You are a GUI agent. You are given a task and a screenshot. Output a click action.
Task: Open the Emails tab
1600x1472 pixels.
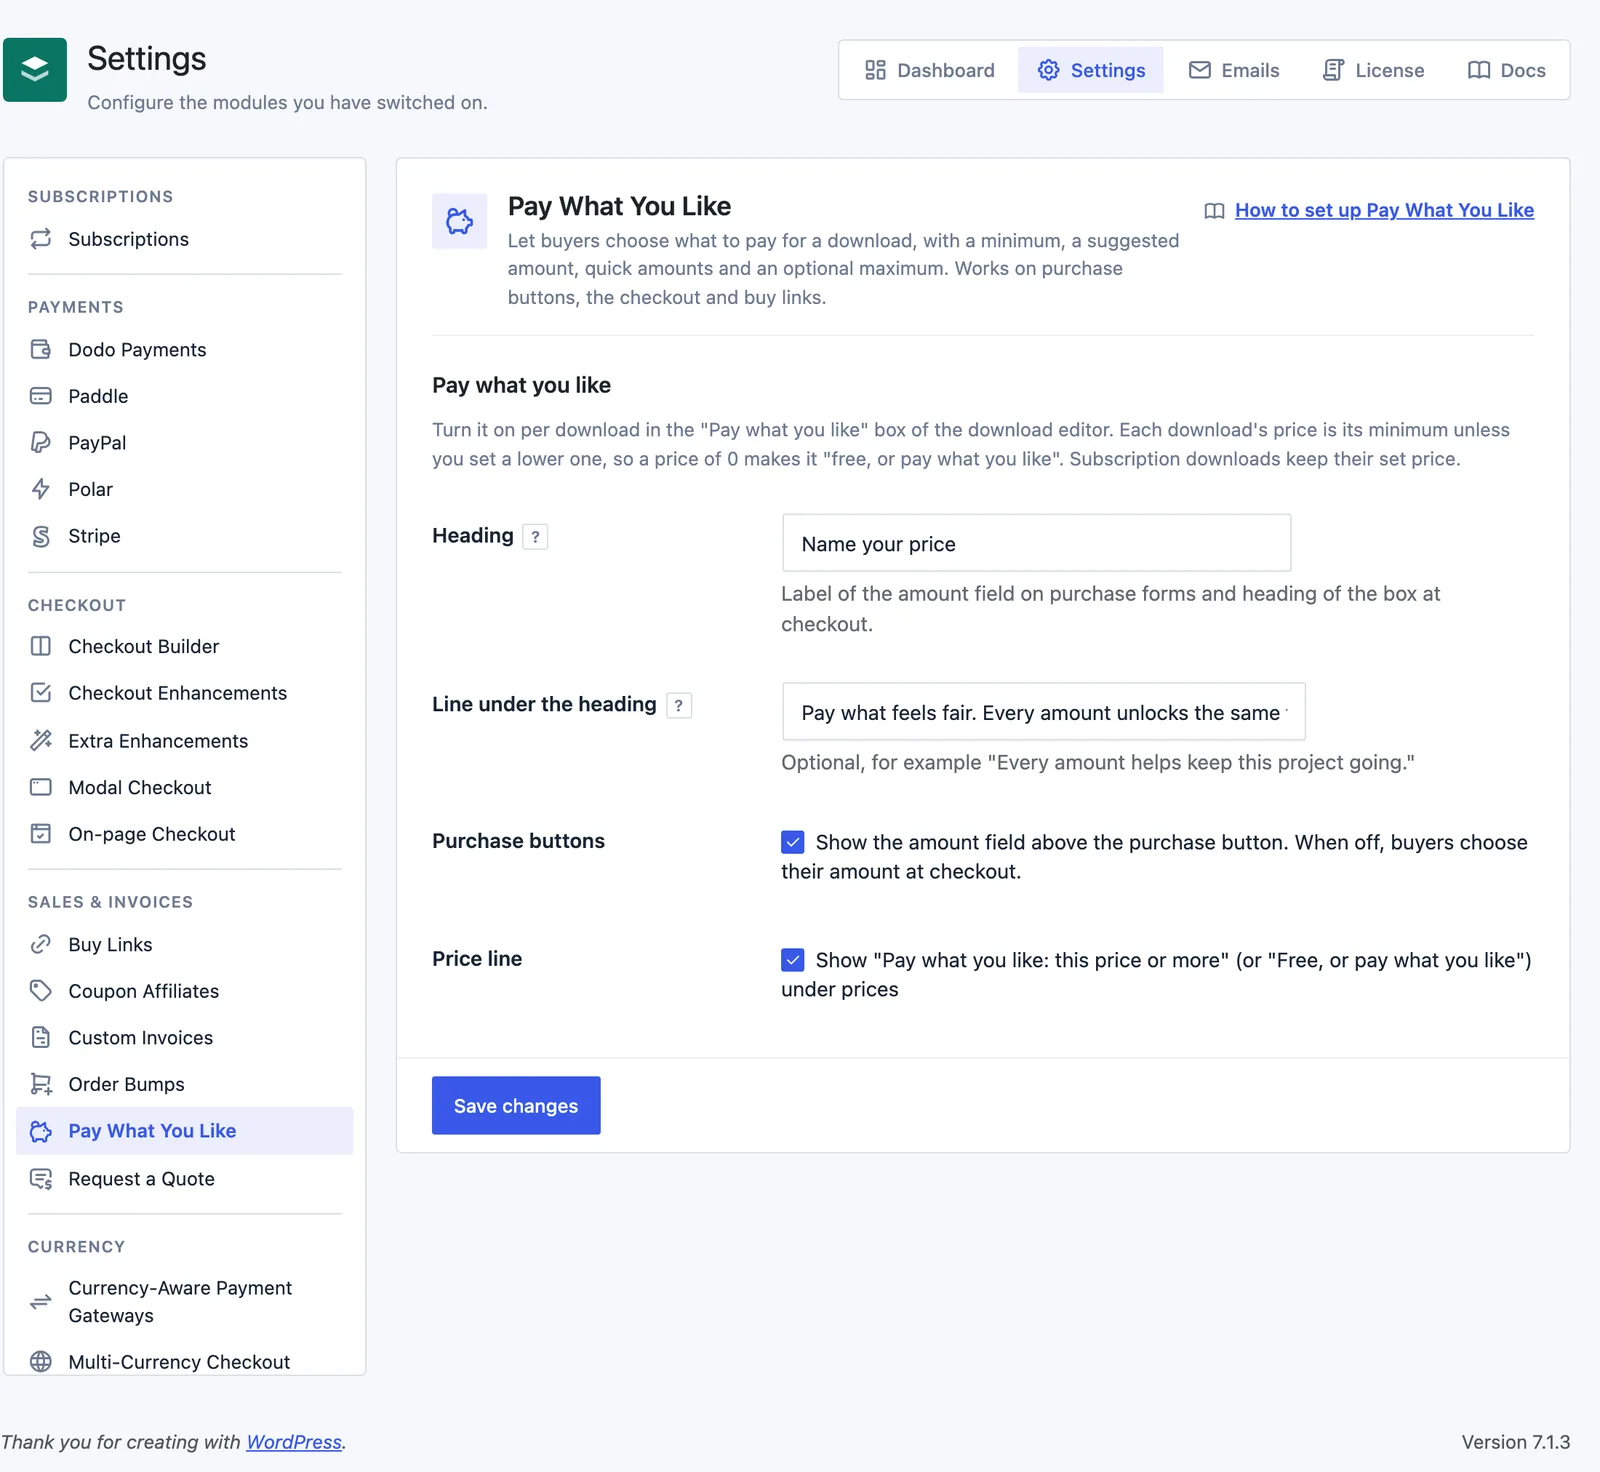(x=1234, y=70)
